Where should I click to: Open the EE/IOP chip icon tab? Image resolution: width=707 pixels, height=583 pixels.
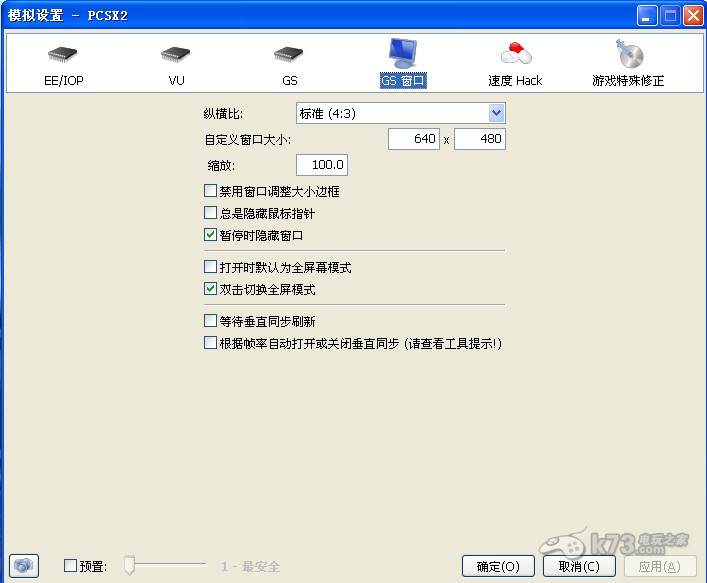64,56
